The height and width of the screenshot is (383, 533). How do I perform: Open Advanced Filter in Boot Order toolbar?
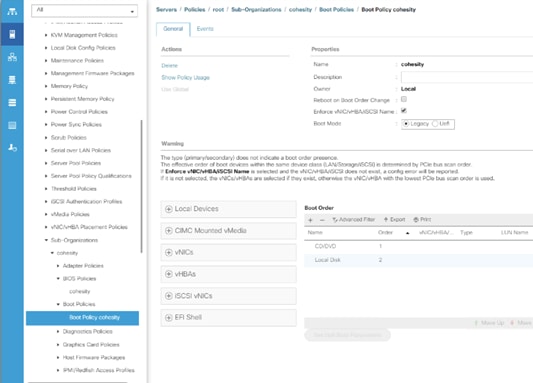[x=354, y=220]
